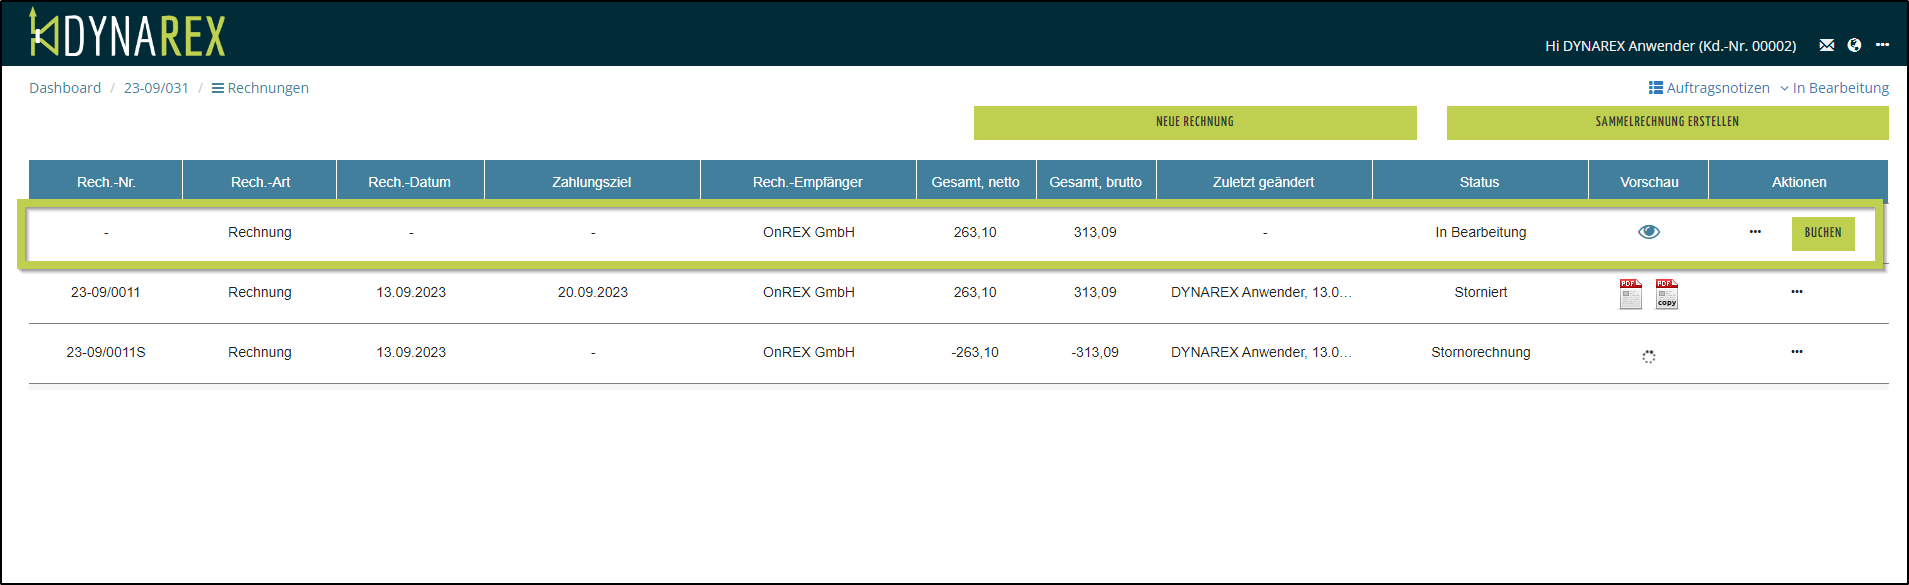Viewport: 1909px width, 585px height.
Task: Open the Rechnungen breadcrumb menu
Action: pos(260,88)
